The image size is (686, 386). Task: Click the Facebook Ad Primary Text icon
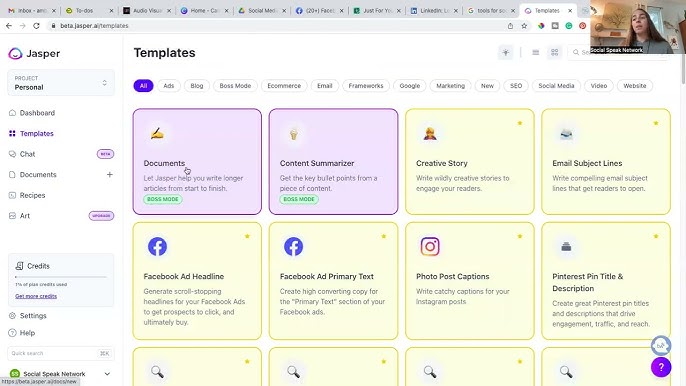(x=294, y=246)
